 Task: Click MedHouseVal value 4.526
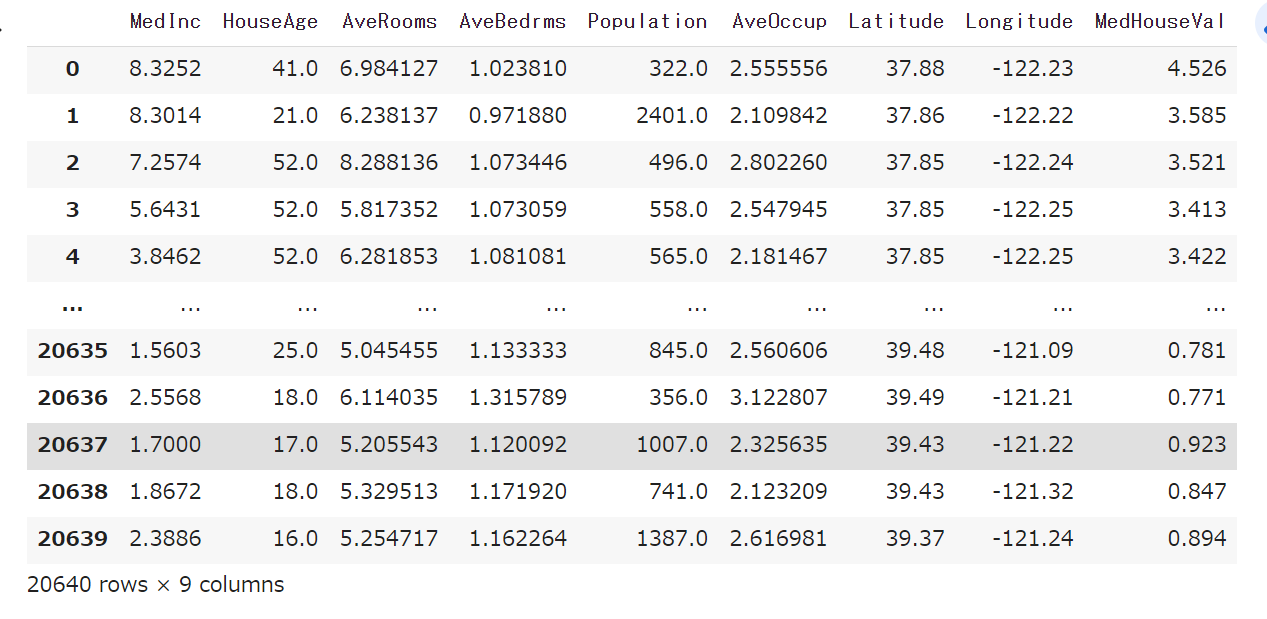point(1197,69)
